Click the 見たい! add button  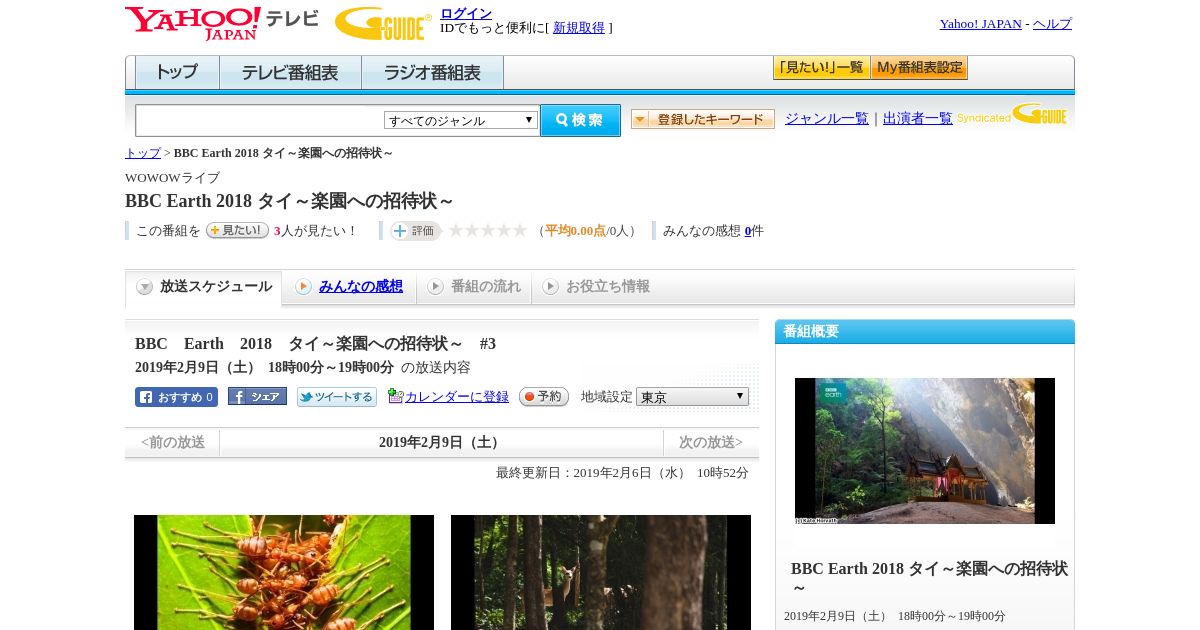coord(237,230)
